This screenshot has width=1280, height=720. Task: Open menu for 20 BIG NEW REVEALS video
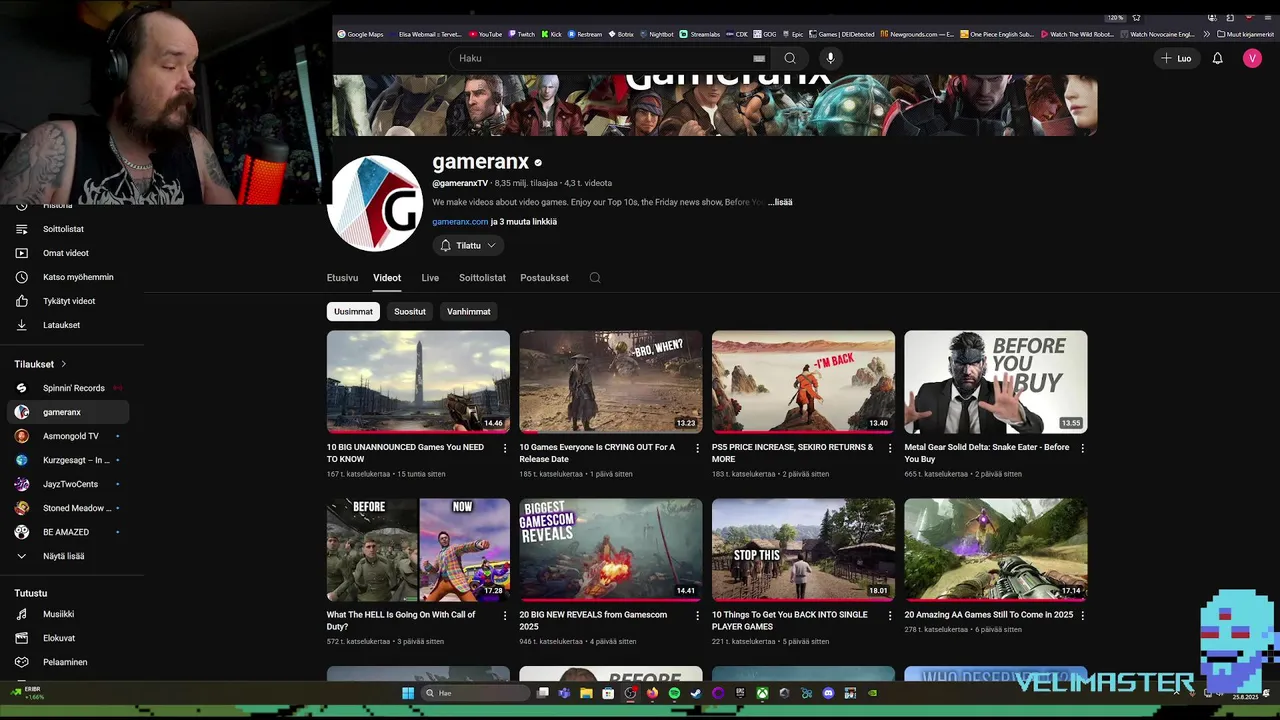click(698, 616)
